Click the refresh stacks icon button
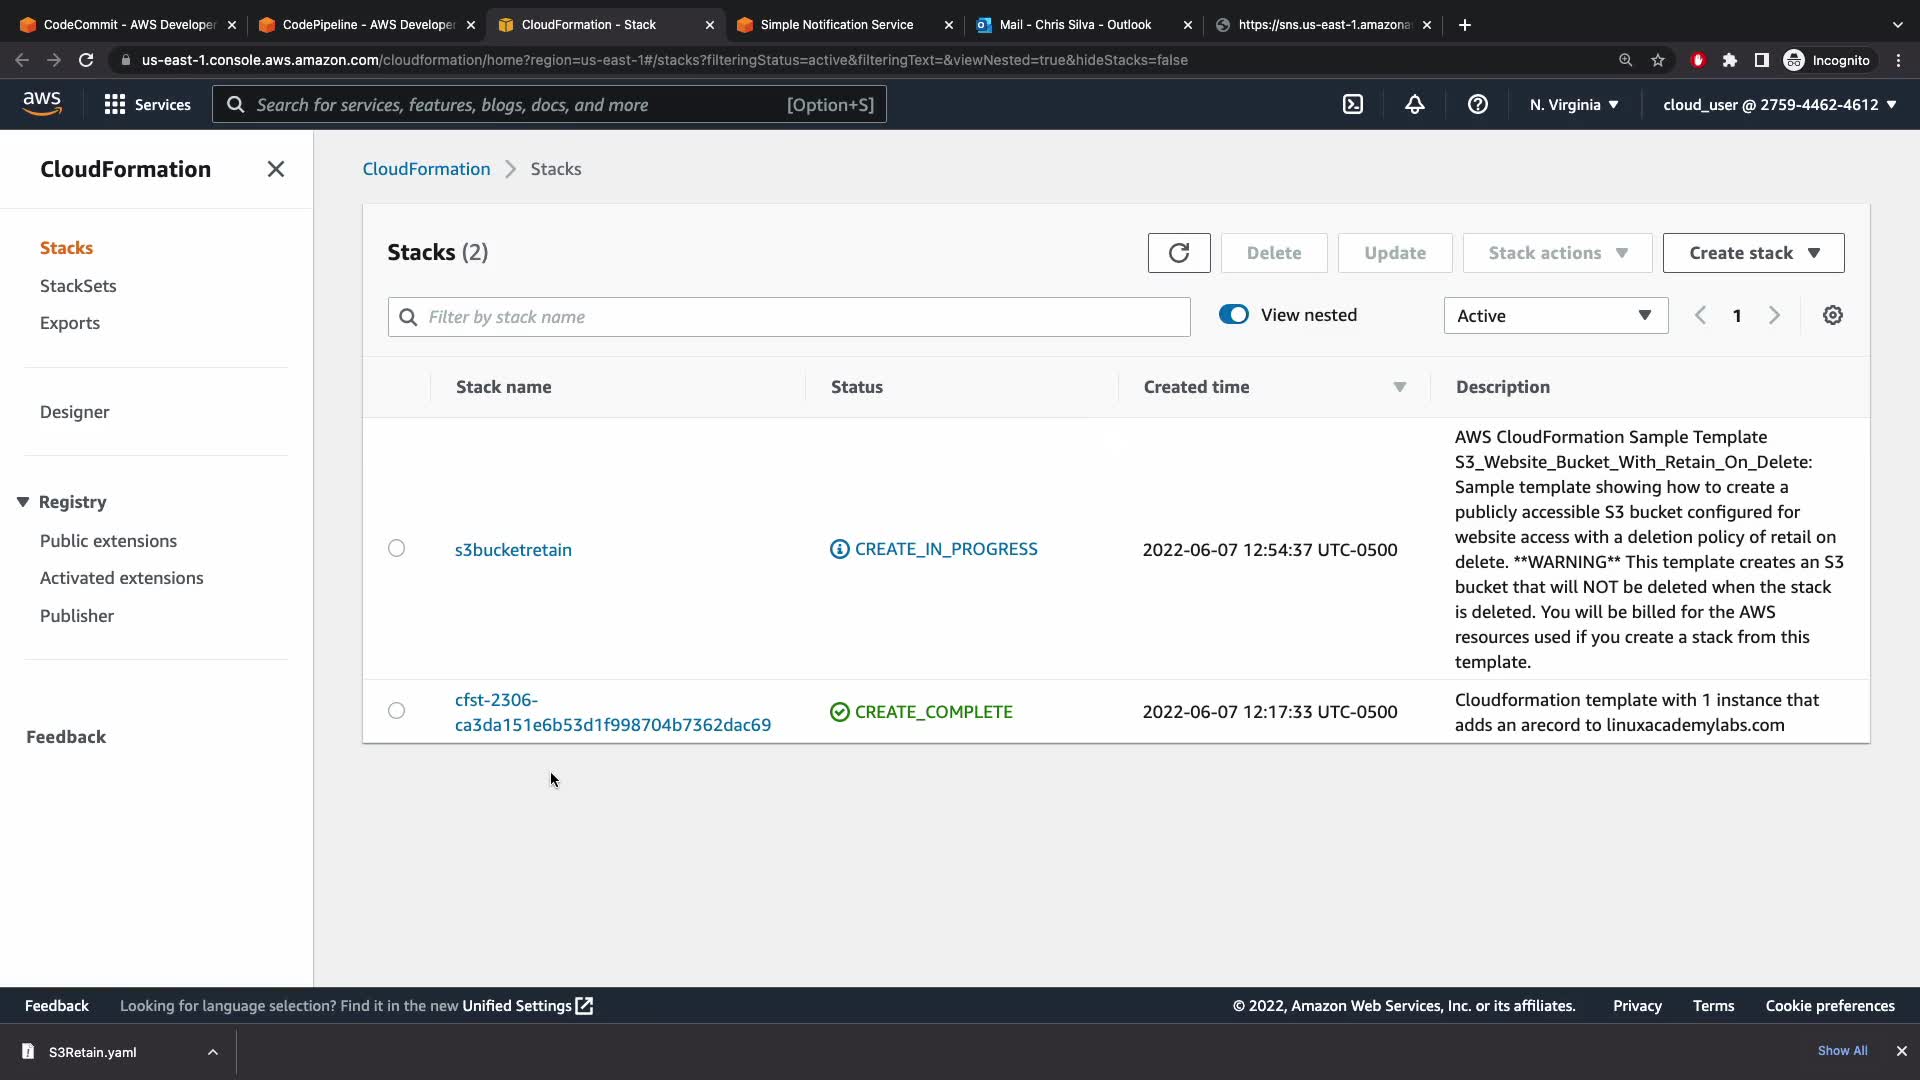The width and height of the screenshot is (1920, 1080). click(1178, 253)
